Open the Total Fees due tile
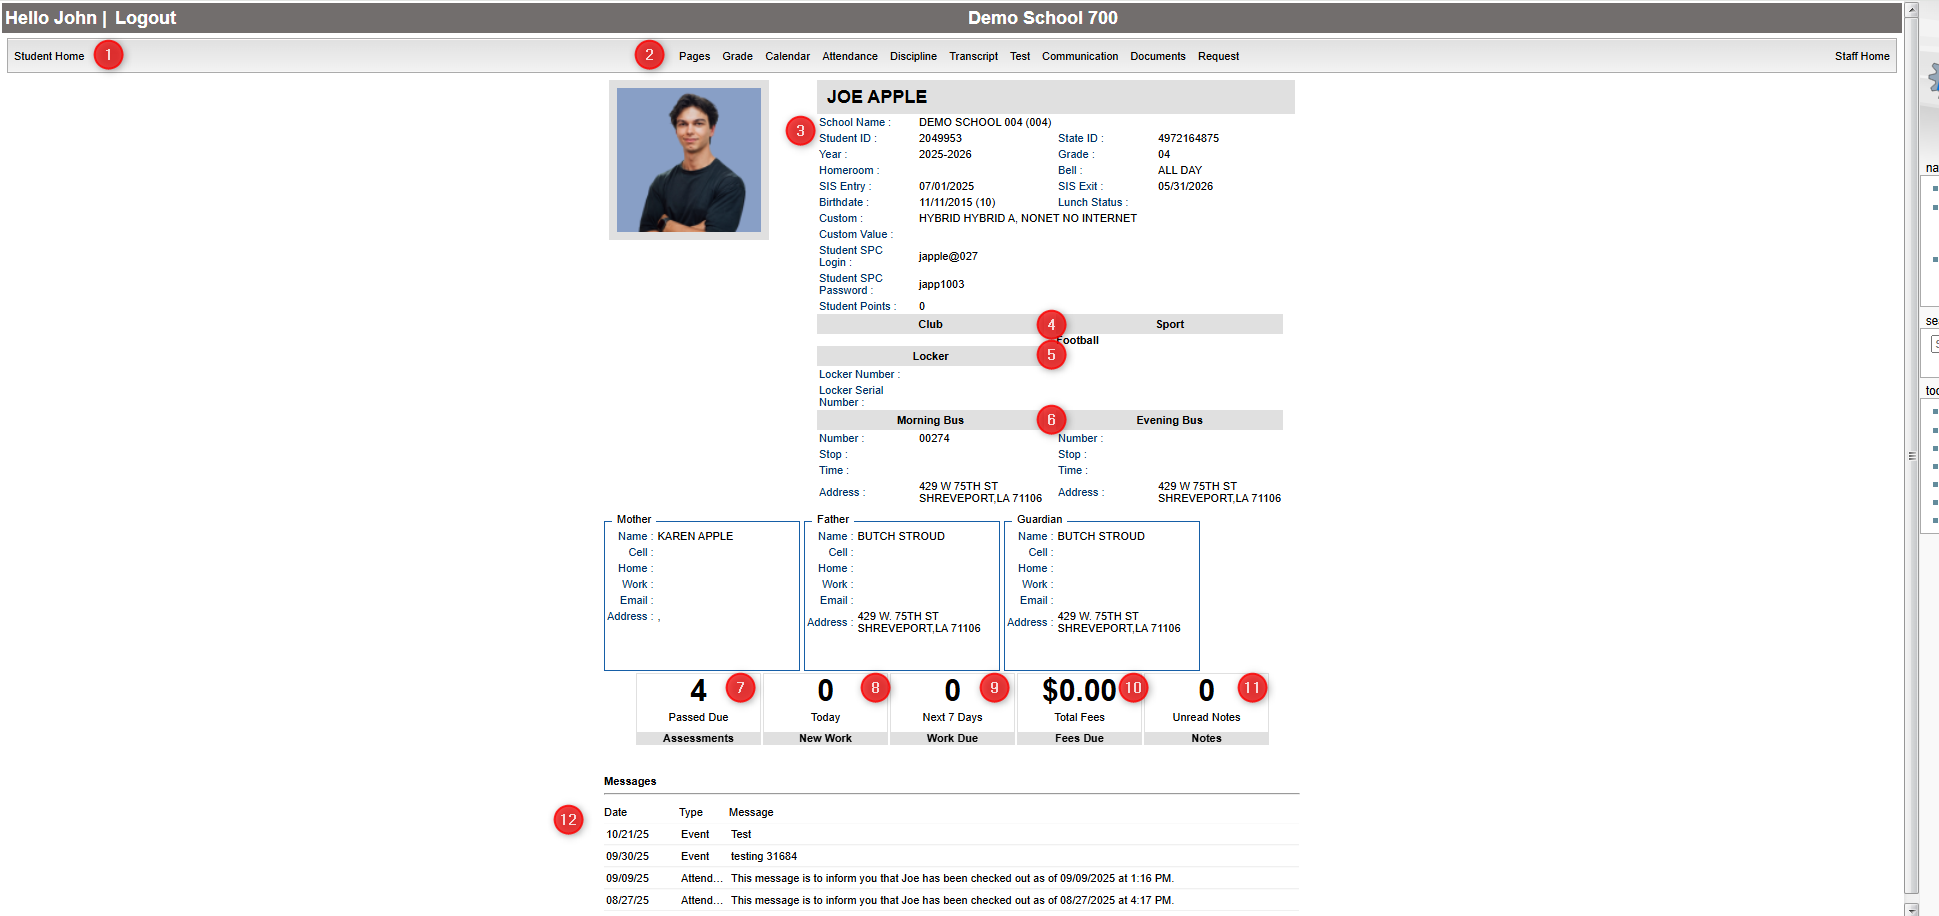Image resolution: width=1939 pixels, height=916 pixels. coord(1079,708)
